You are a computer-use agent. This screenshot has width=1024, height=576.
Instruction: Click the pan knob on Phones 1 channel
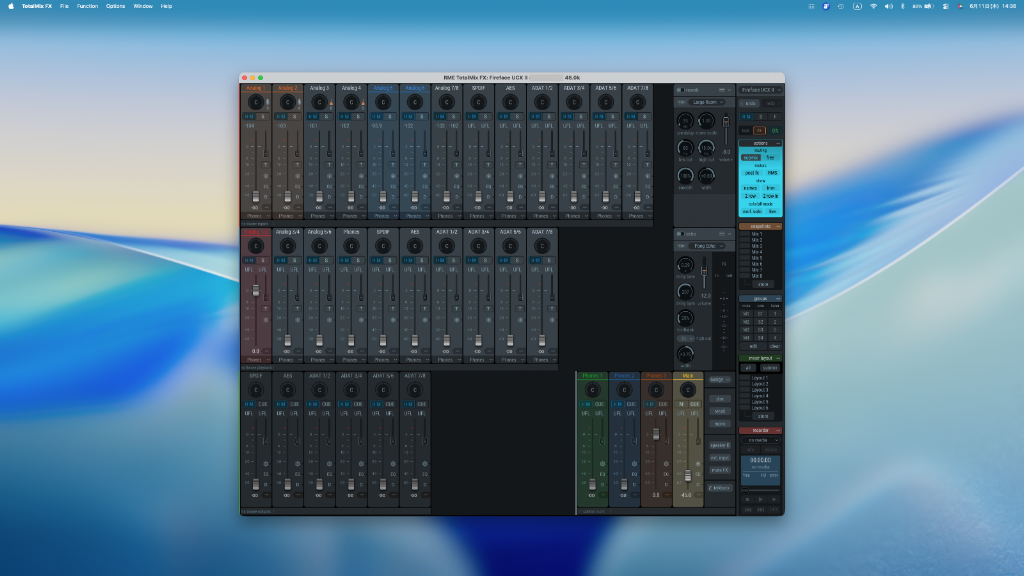point(592,390)
